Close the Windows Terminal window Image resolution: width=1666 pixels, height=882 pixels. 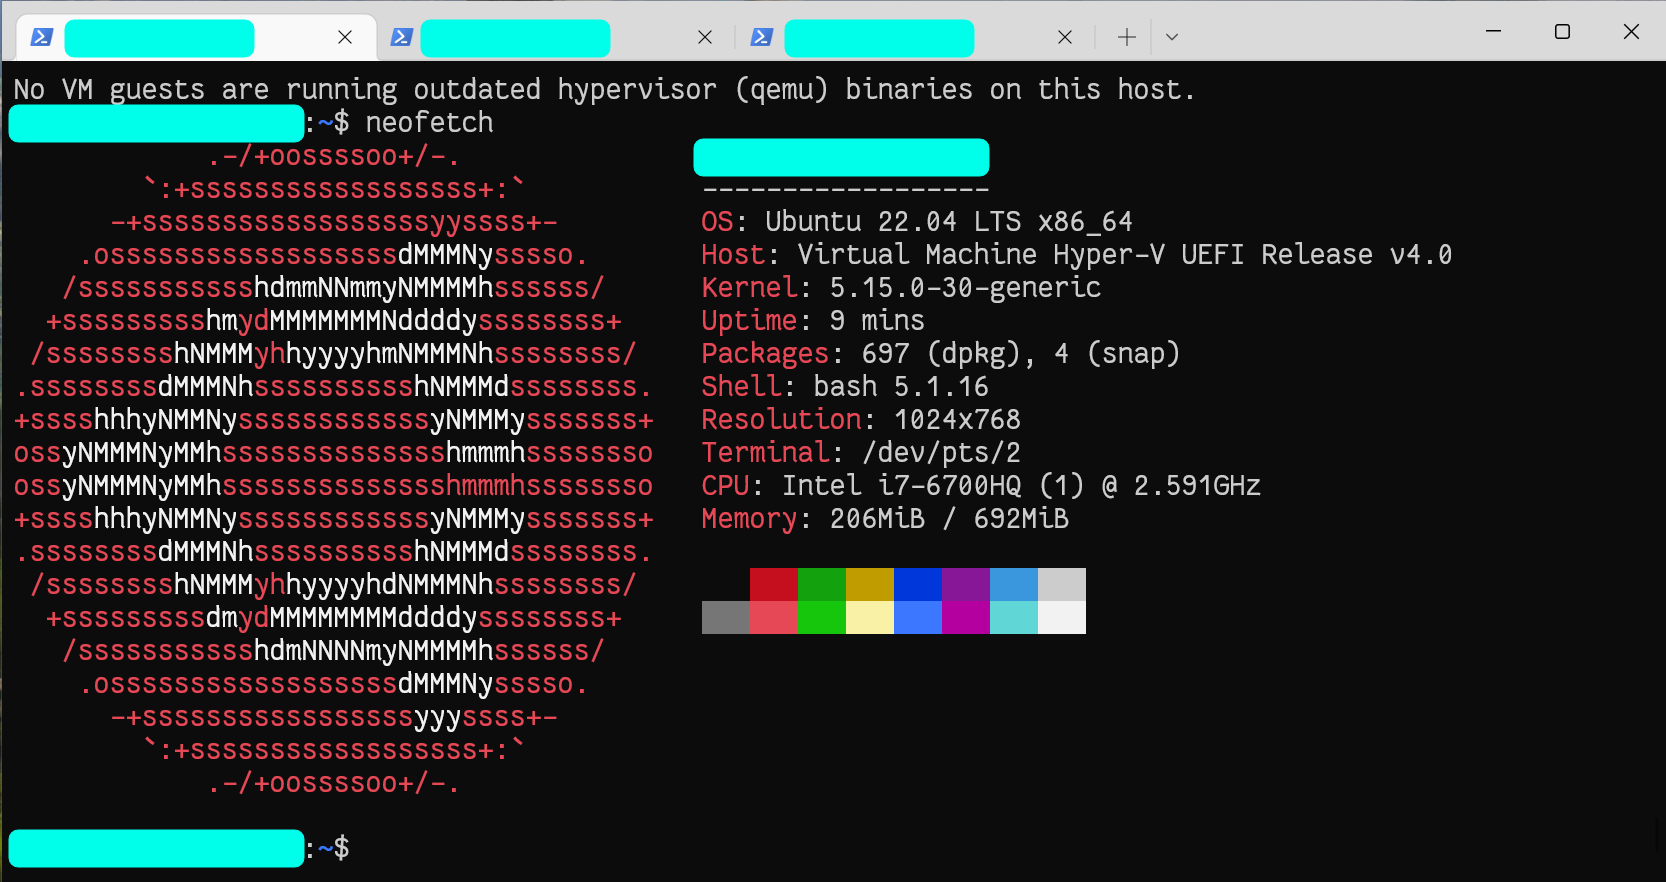(x=1631, y=31)
